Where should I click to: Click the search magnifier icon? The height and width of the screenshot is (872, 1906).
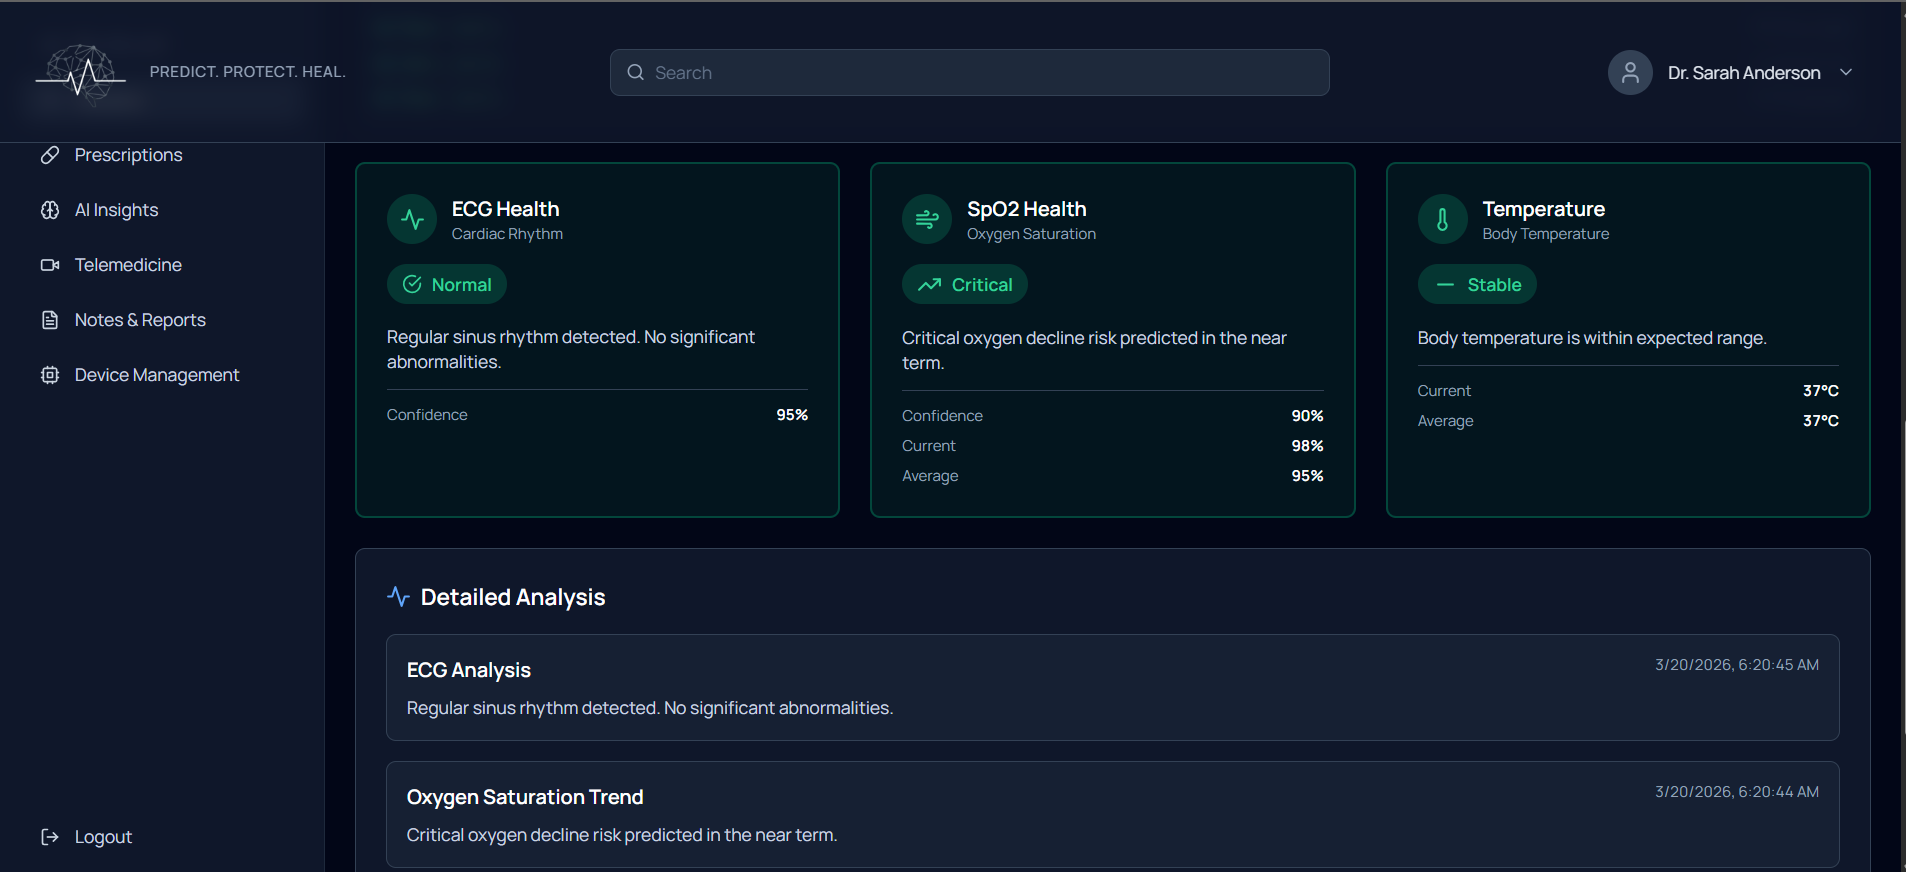coord(635,73)
